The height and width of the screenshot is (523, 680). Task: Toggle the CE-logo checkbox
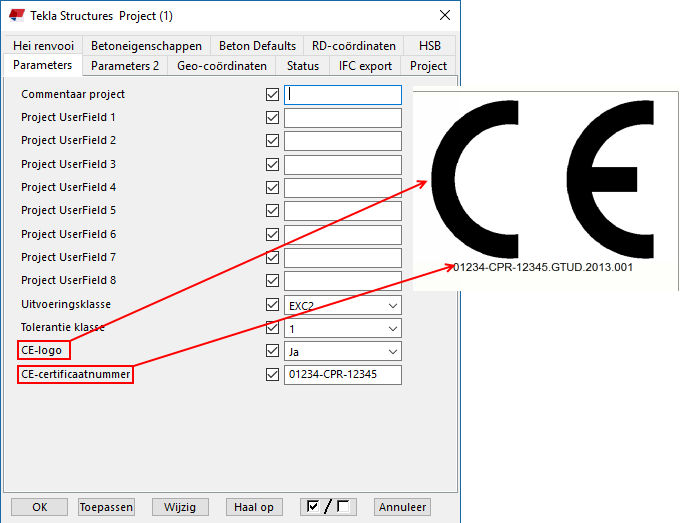tap(272, 350)
